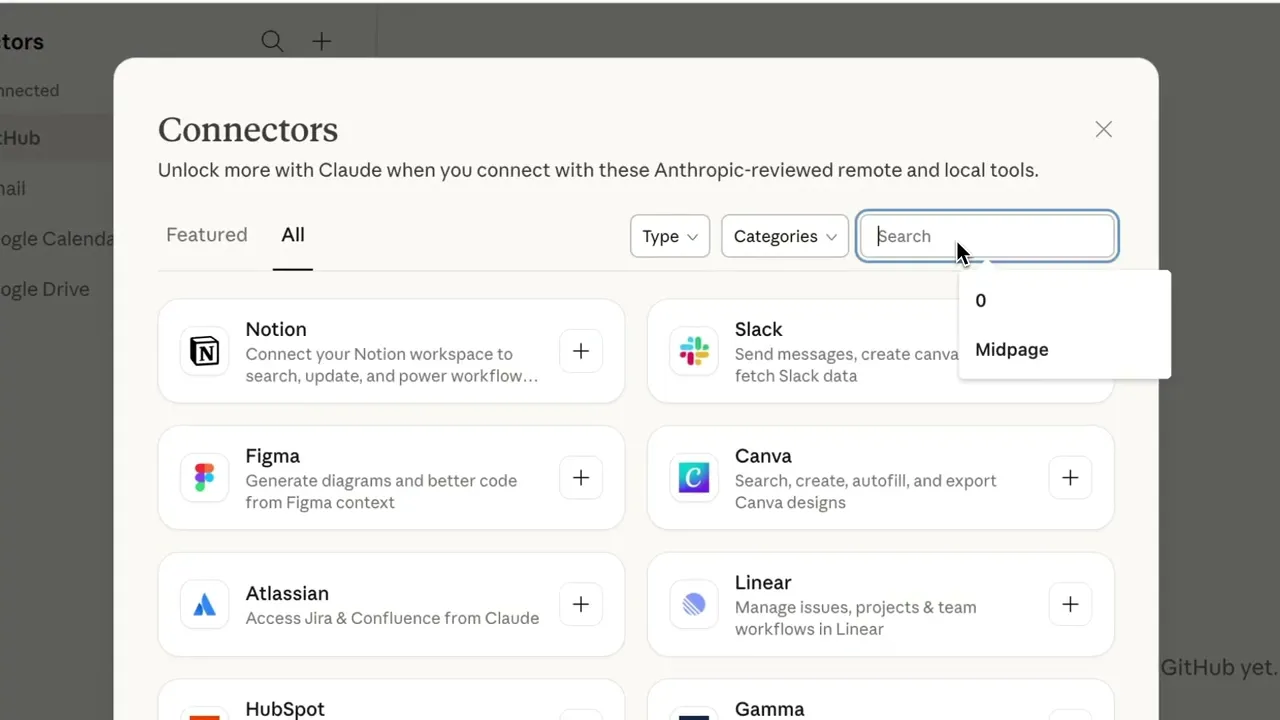Select the All tab
This screenshot has width=1280, height=720.
(x=293, y=235)
